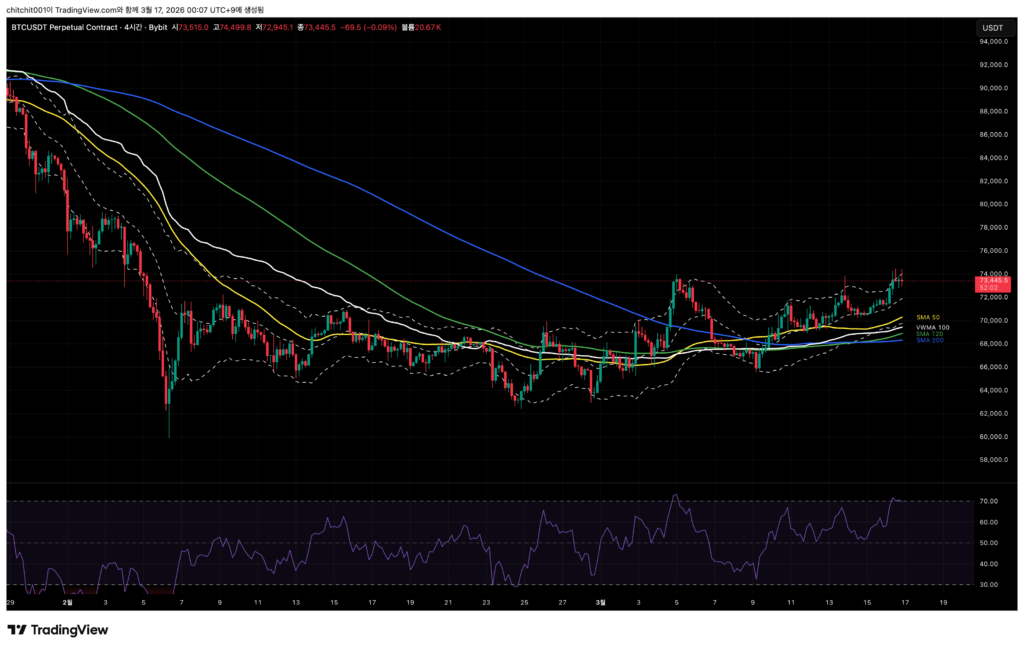
Task: Select the yellow SMA 50 label
Action: [929, 317]
